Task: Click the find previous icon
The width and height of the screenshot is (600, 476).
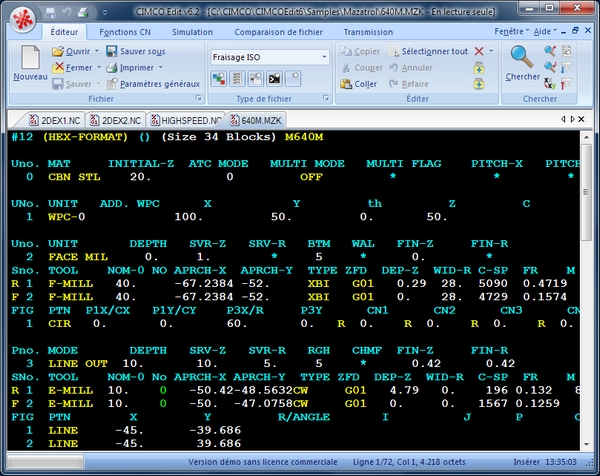Action: pos(550,51)
